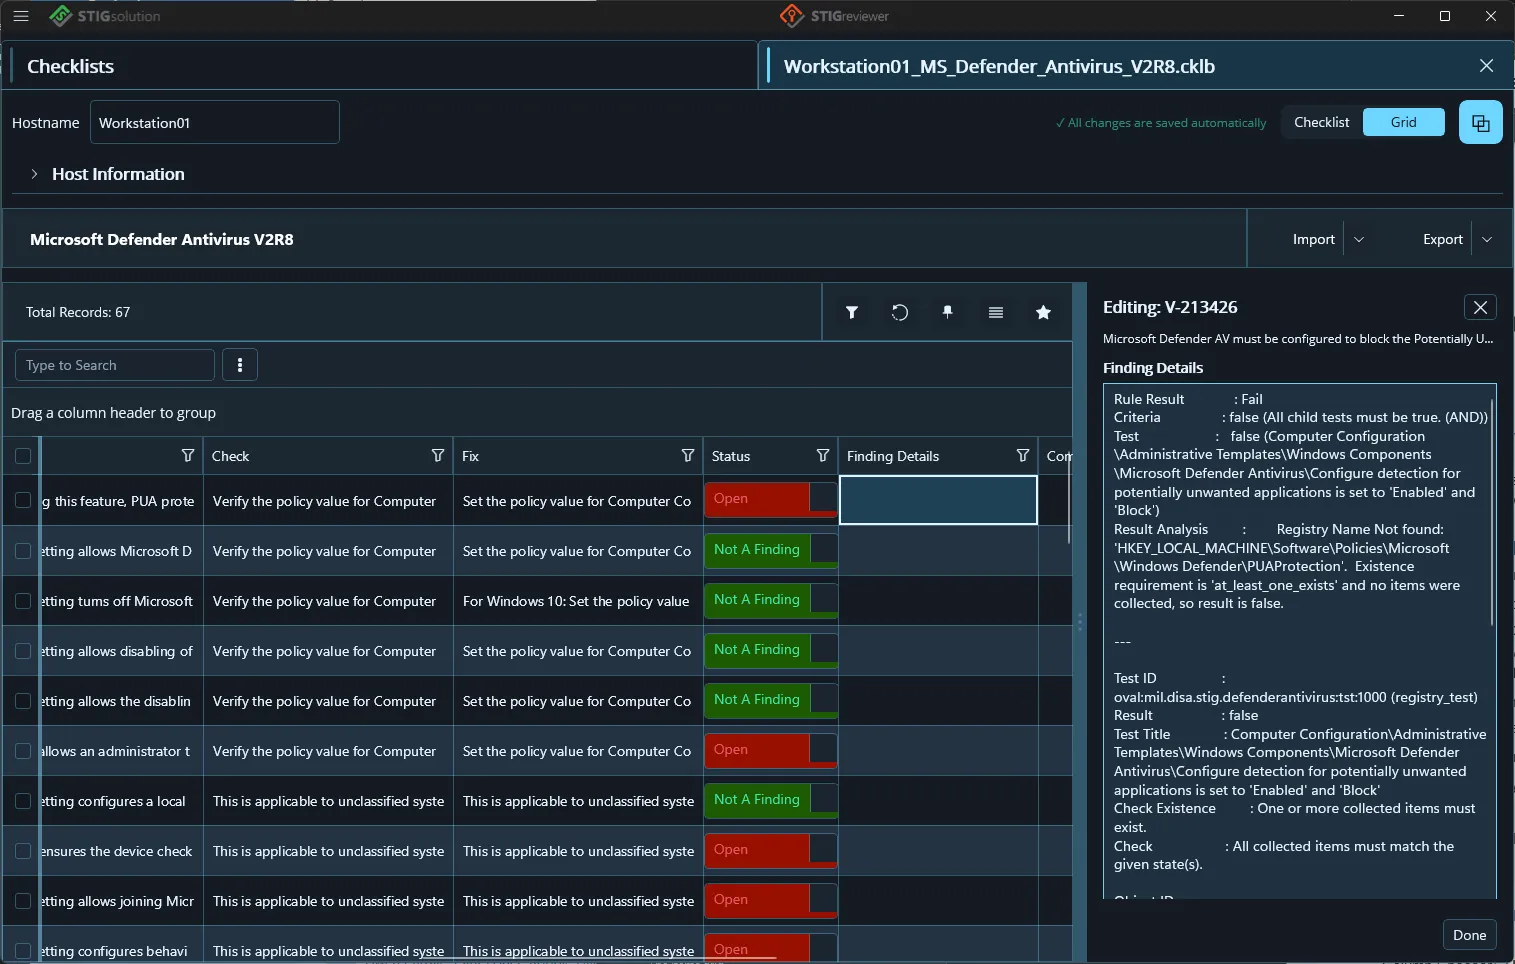Close the Editing V-213426 panel
The width and height of the screenshot is (1515, 964).
pyautogui.click(x=1480, y=307)
